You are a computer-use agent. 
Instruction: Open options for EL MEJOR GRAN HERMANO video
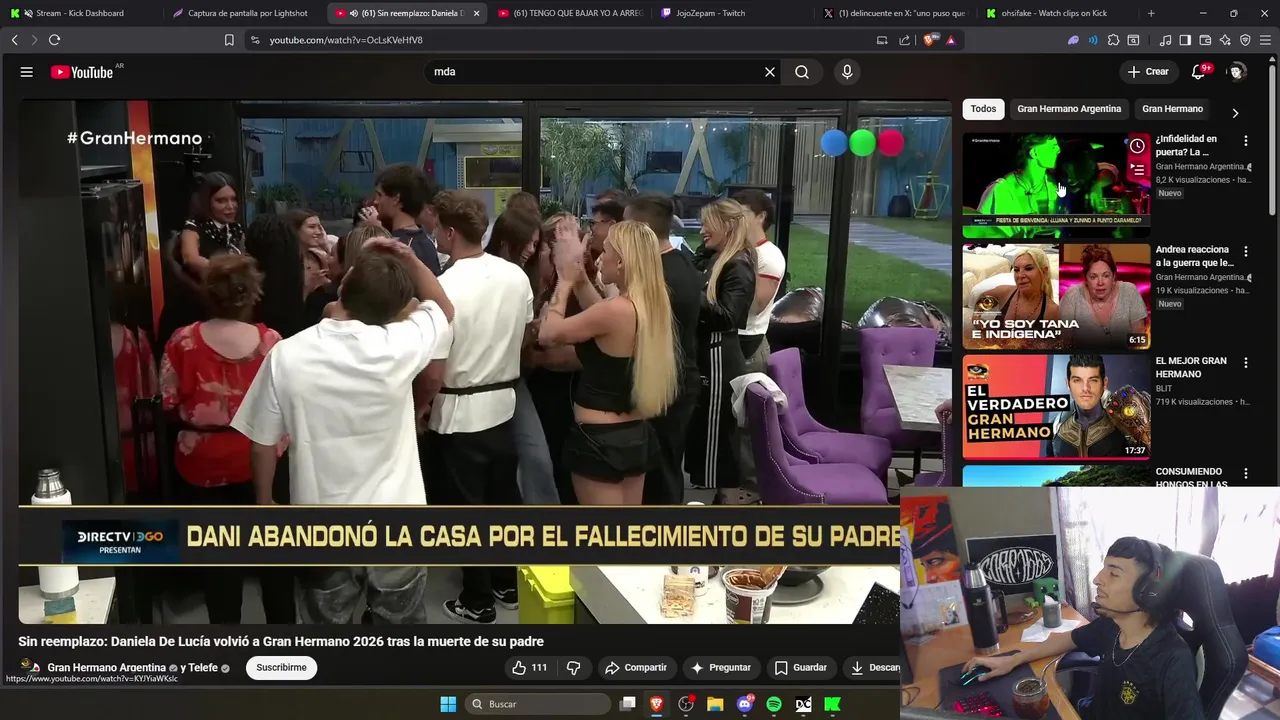coord(1246,363)
